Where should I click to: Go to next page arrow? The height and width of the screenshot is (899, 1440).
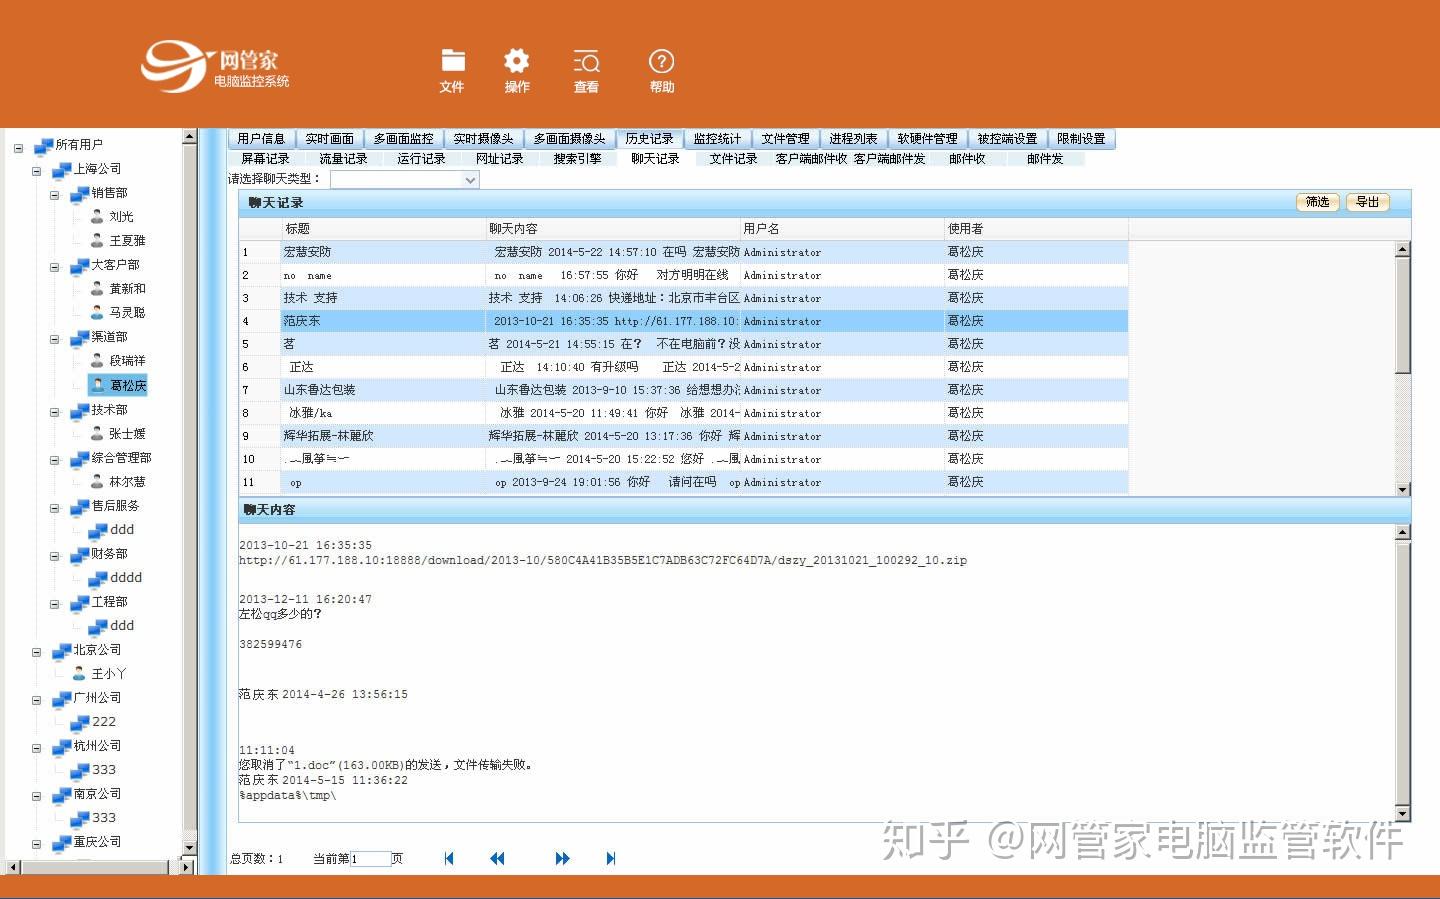562,858
